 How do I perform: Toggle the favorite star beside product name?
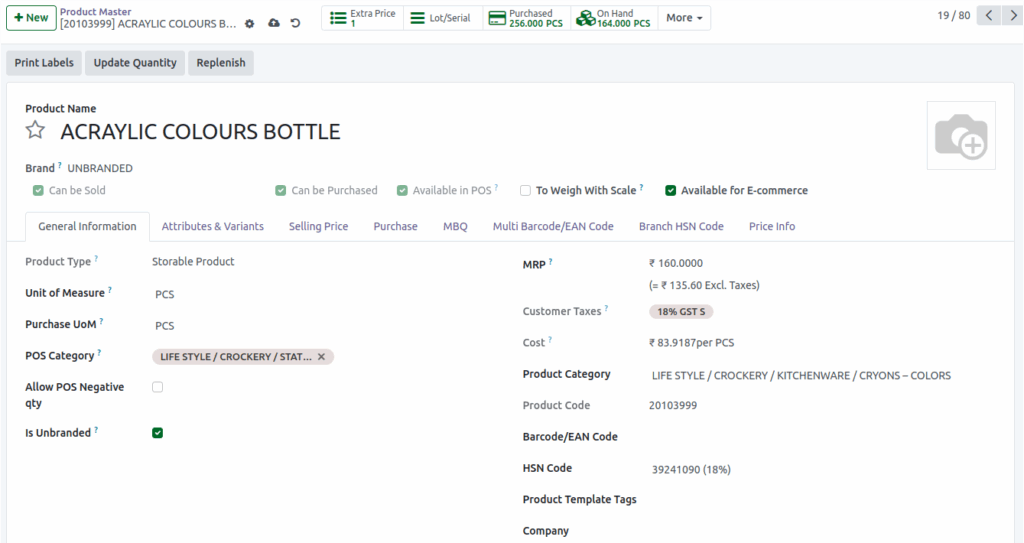35,130
